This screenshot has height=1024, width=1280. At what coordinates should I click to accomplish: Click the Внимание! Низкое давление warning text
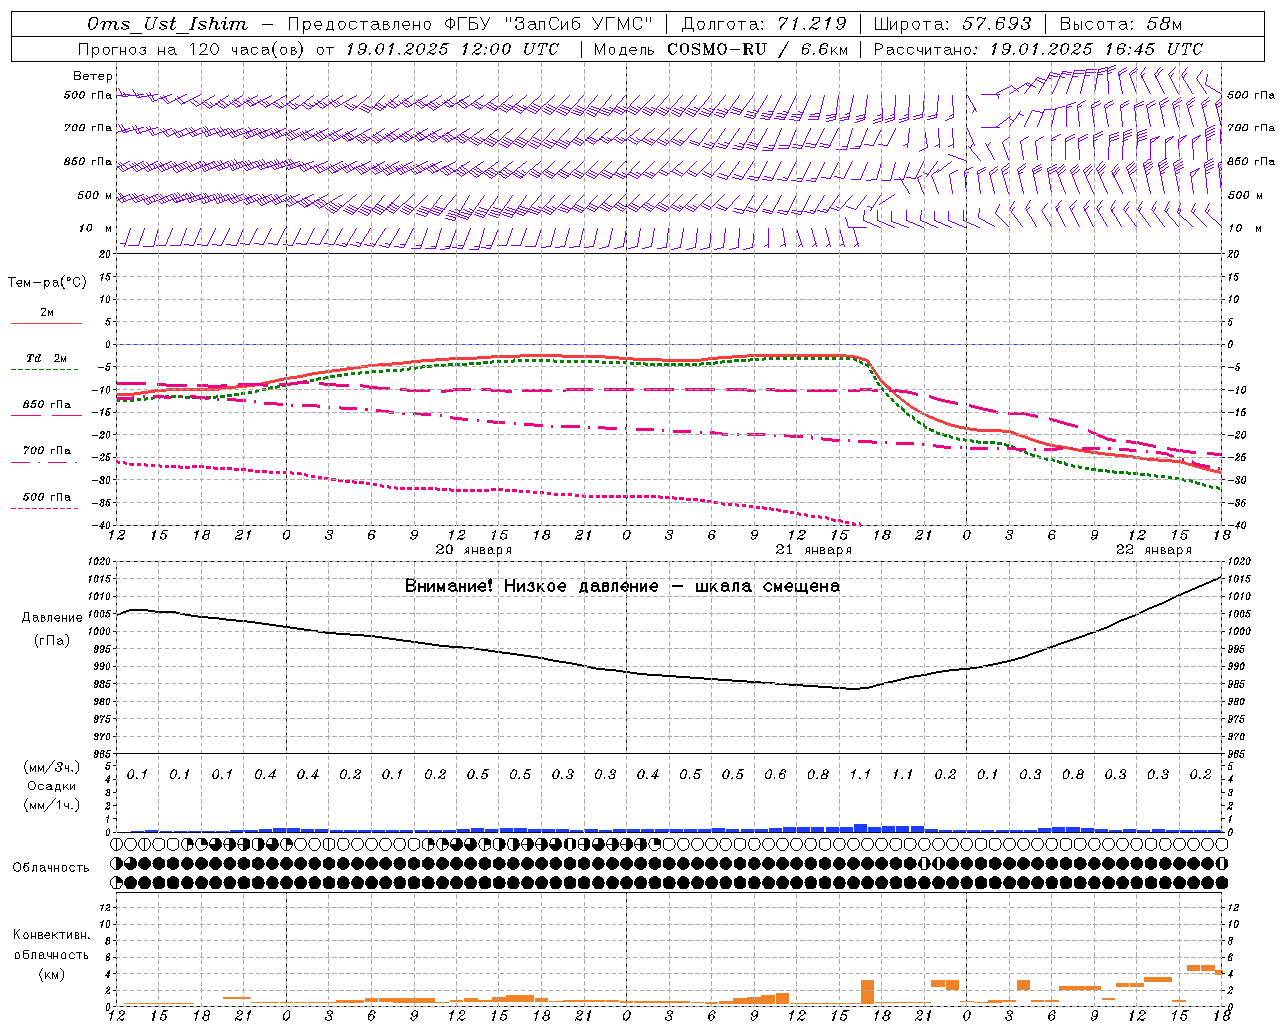622,586
